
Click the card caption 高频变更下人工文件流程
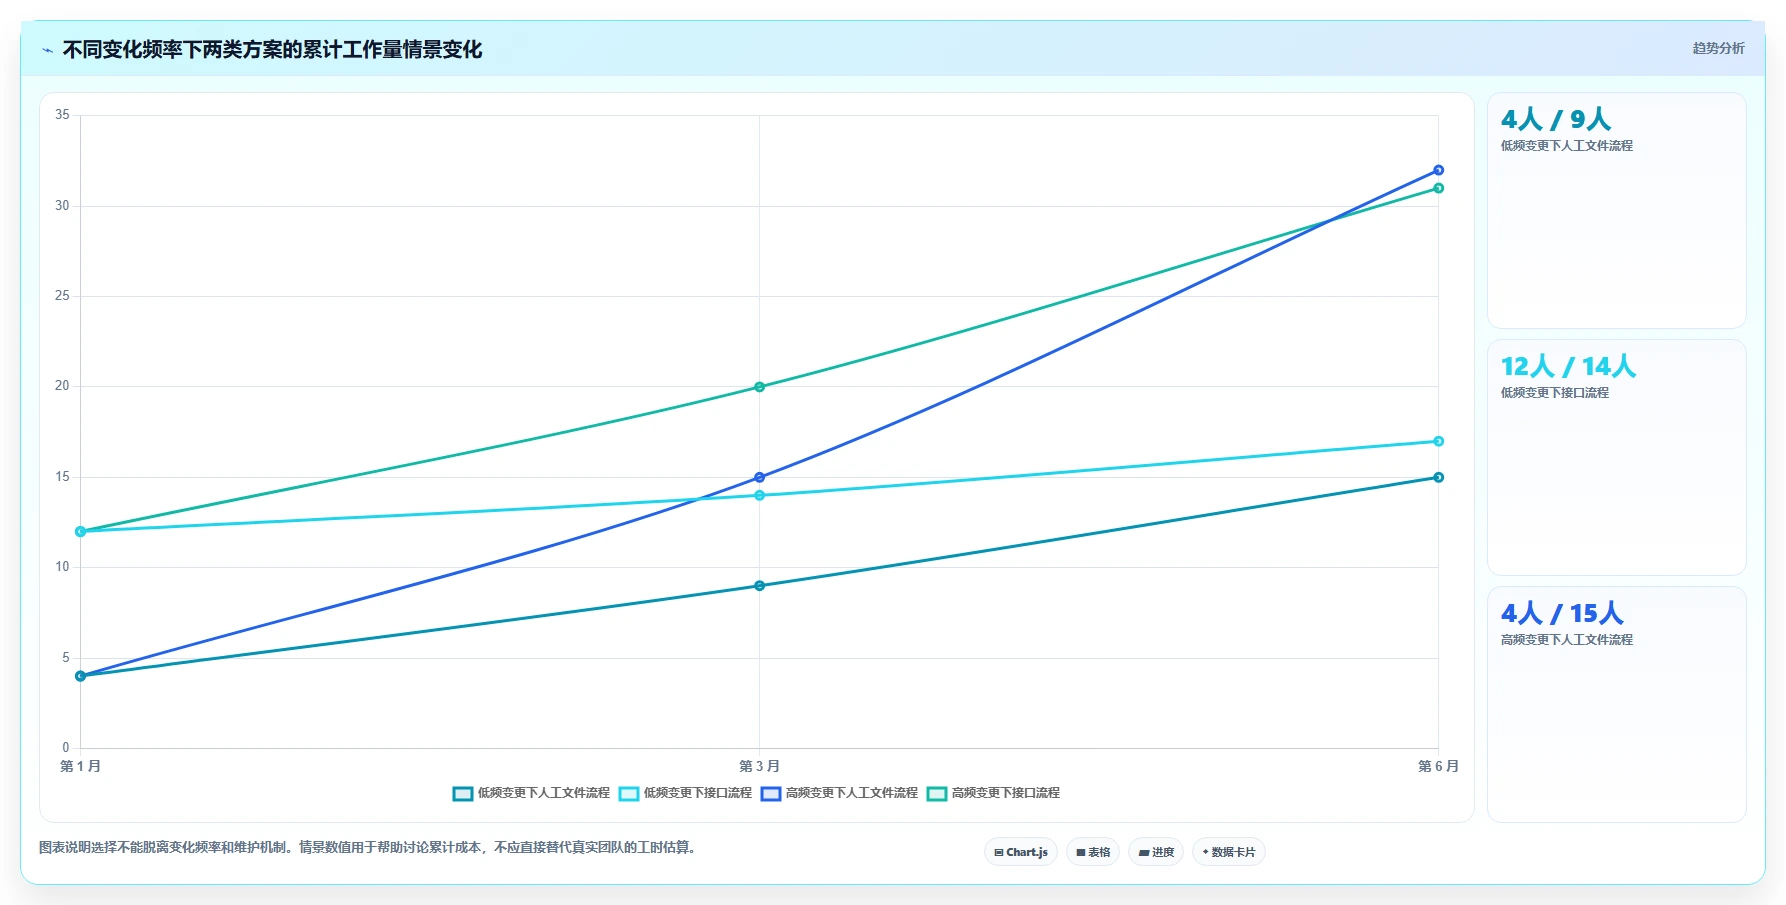pyautogui.click(x=1566, y=640)
